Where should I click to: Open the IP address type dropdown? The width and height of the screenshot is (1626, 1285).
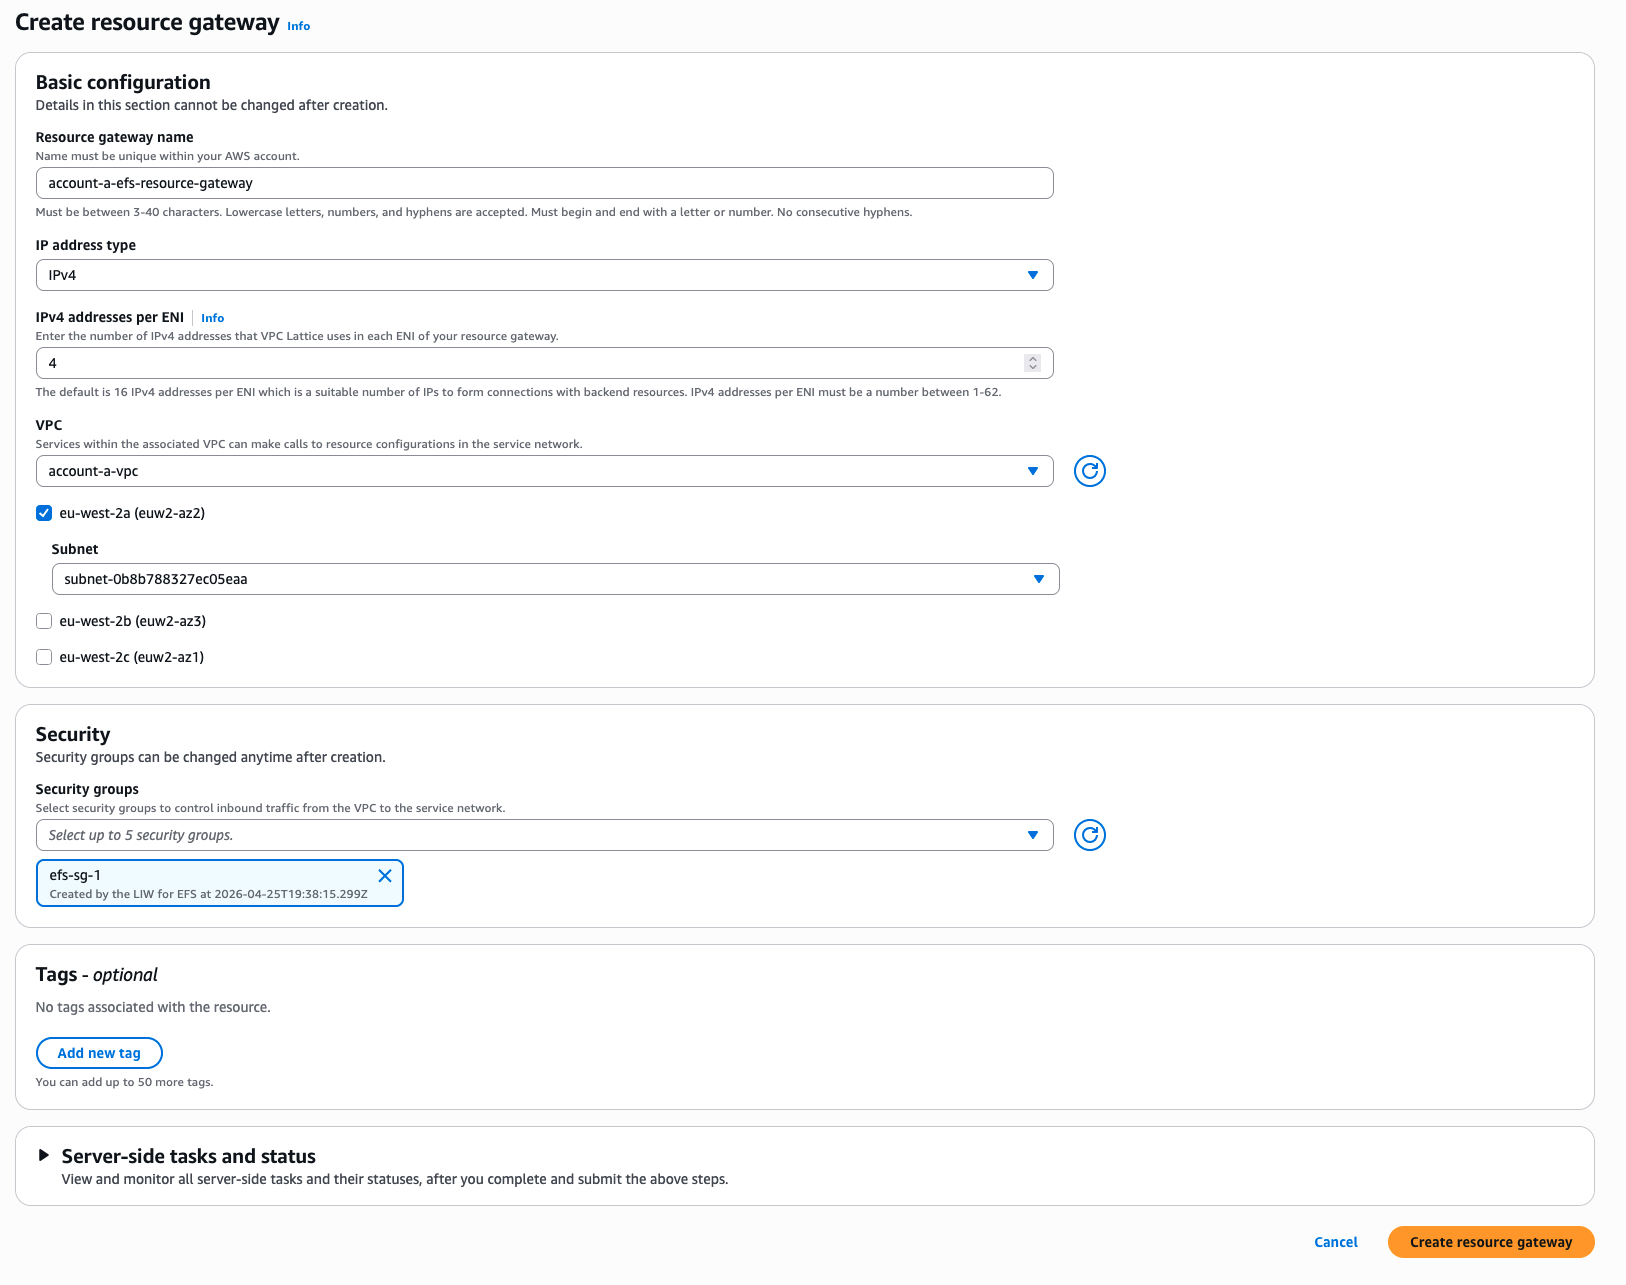(x=544, y=275)
